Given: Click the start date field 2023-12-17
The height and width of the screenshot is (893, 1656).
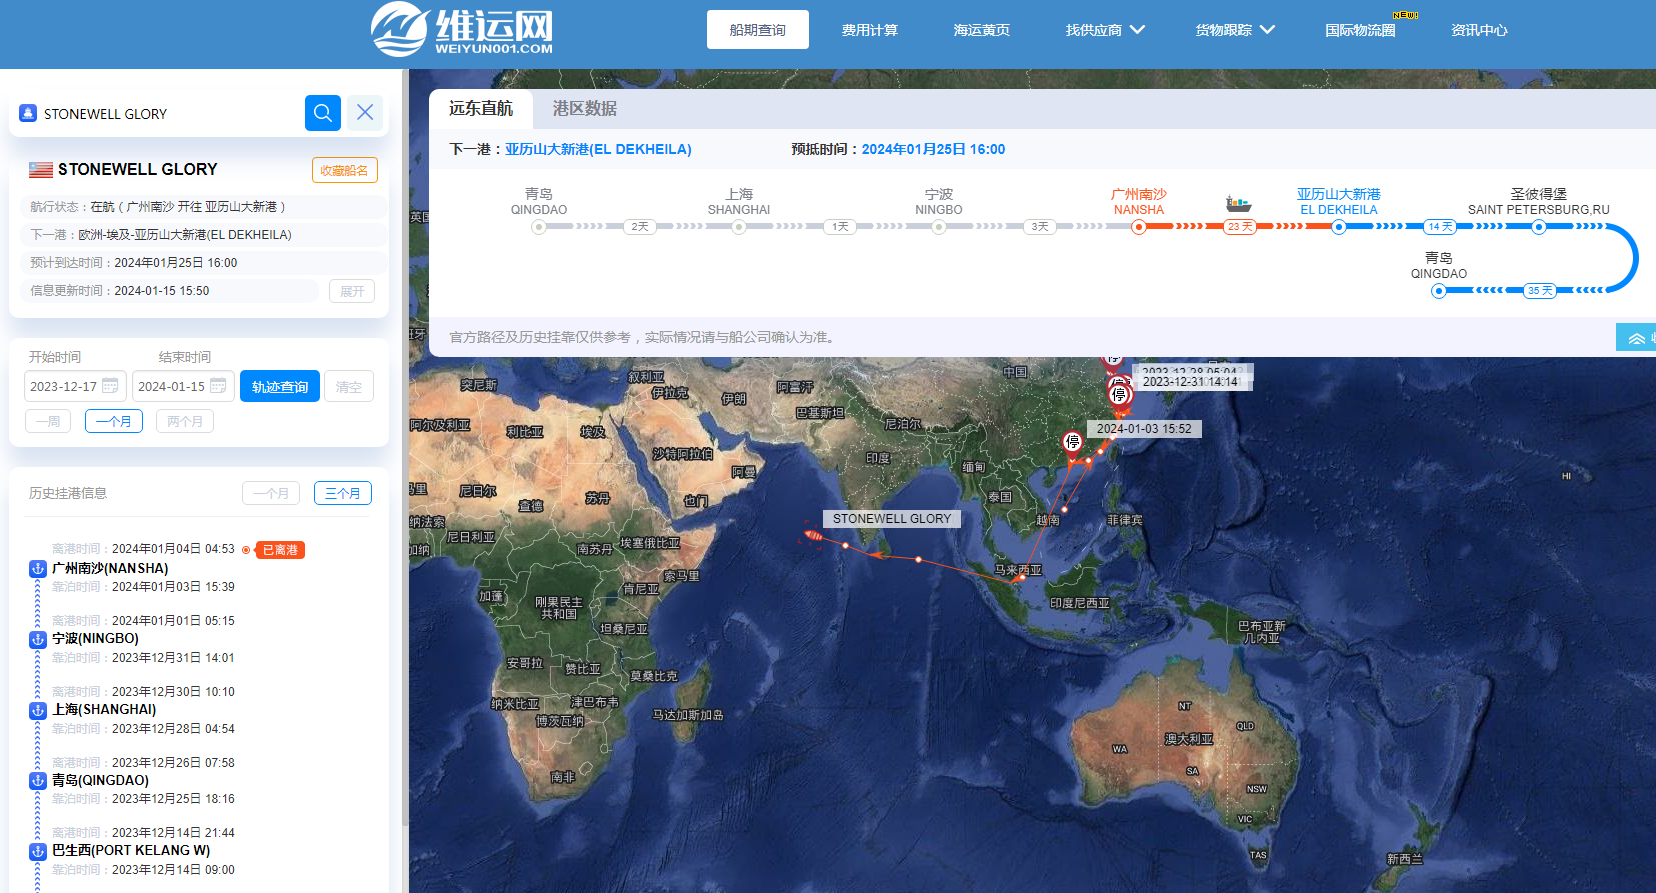Looking at the screenshot, I should pos(75,386).
